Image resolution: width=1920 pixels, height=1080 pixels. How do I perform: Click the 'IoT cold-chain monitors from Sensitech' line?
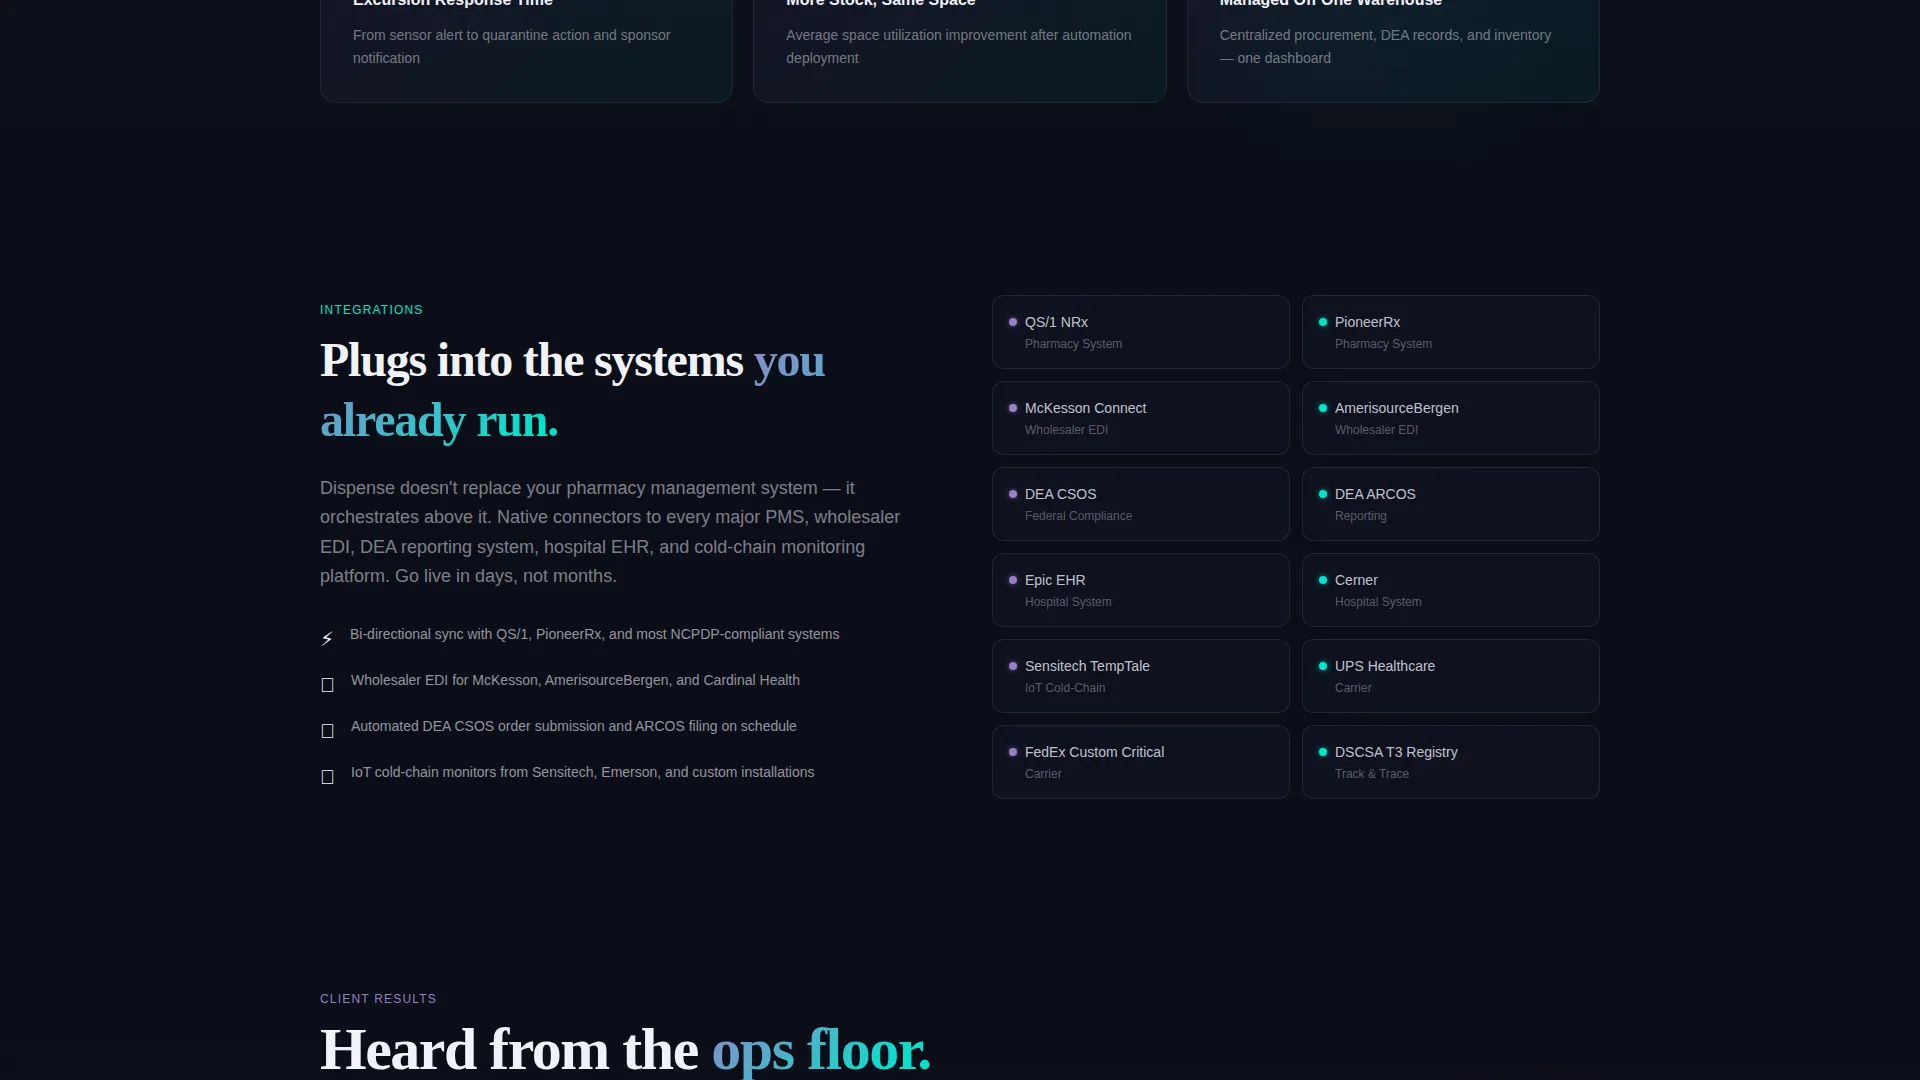[582, 772]
